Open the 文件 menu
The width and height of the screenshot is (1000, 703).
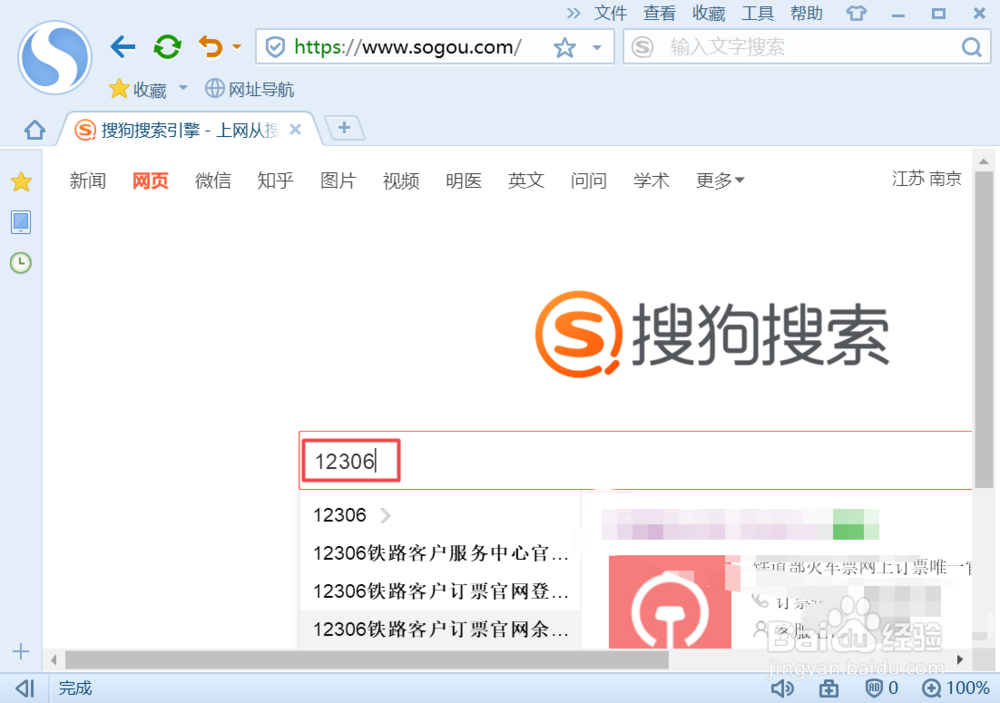tap(610, 13)
